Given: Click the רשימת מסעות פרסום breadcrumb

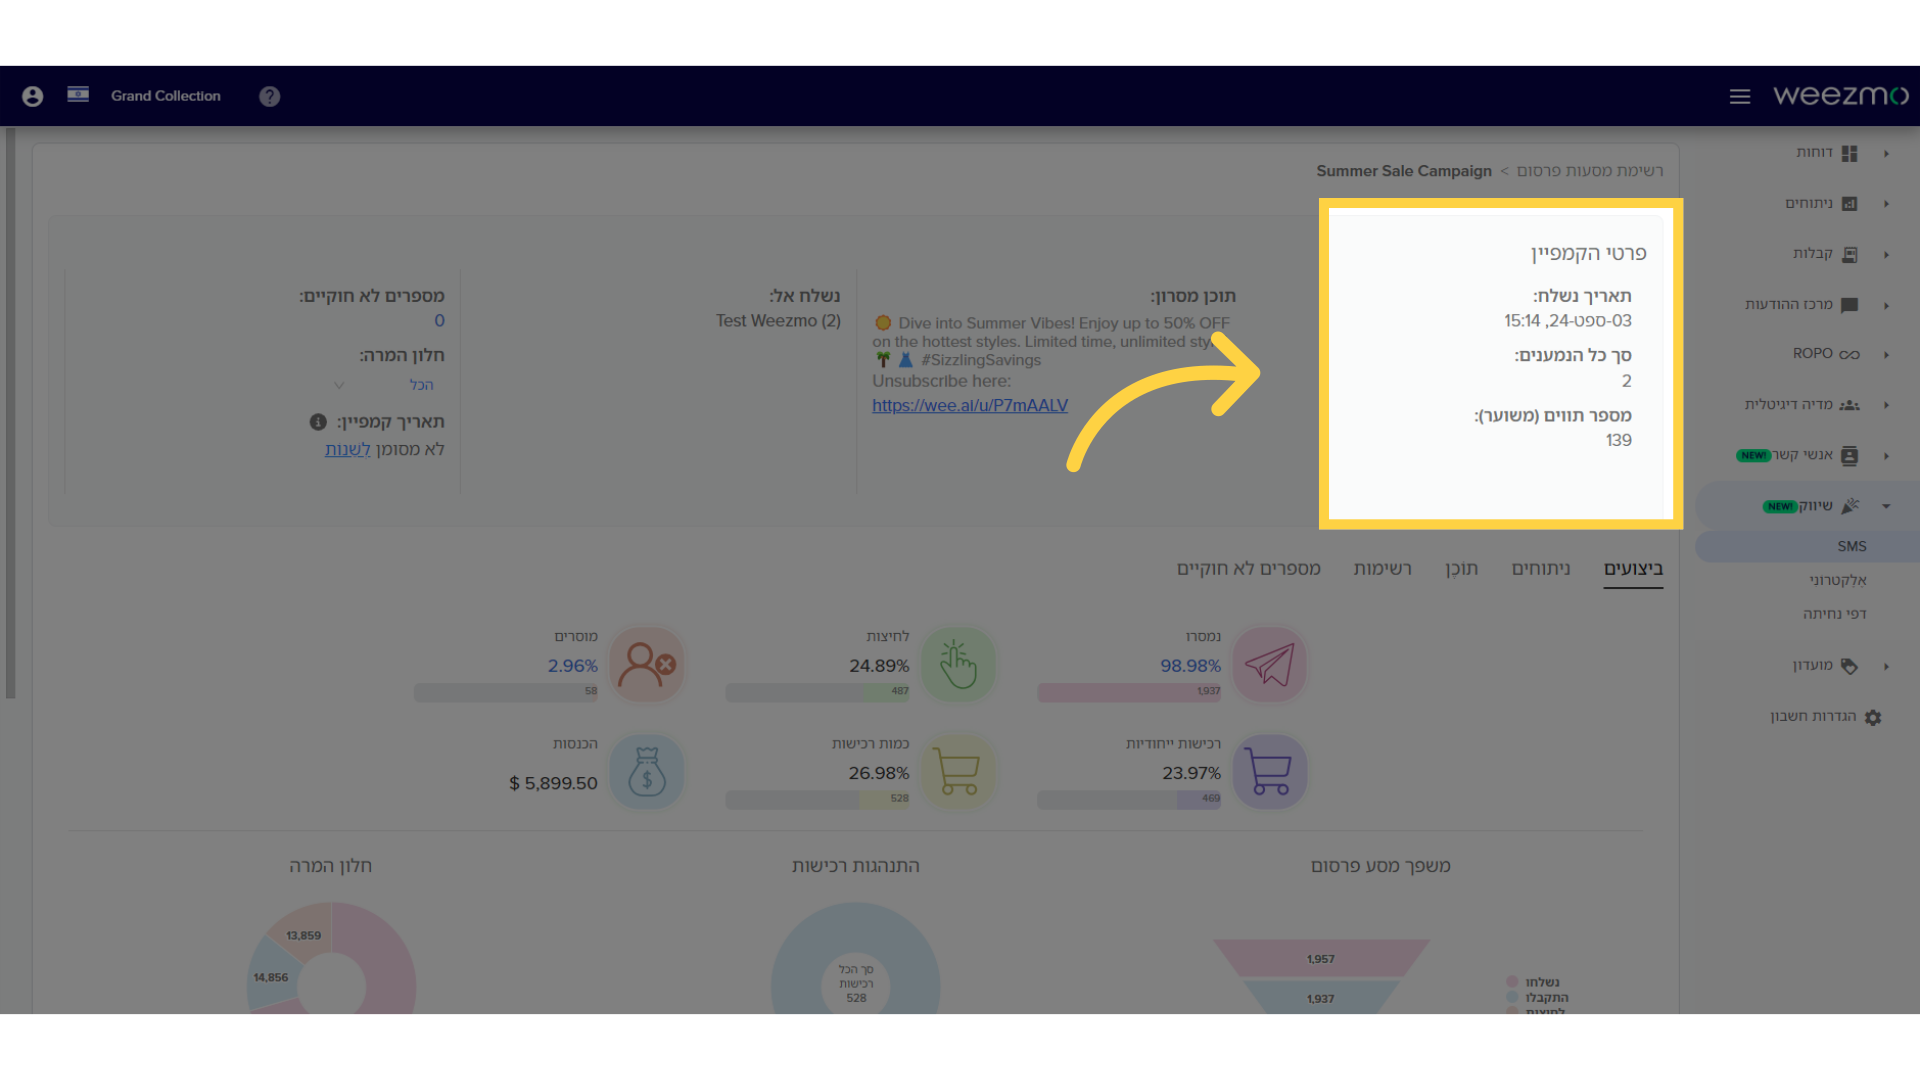Looking at the screenshot, I should [1590, 171].
